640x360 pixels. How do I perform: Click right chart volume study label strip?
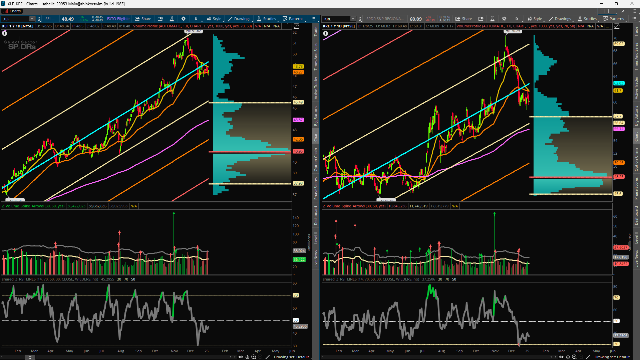pos(391,206)
